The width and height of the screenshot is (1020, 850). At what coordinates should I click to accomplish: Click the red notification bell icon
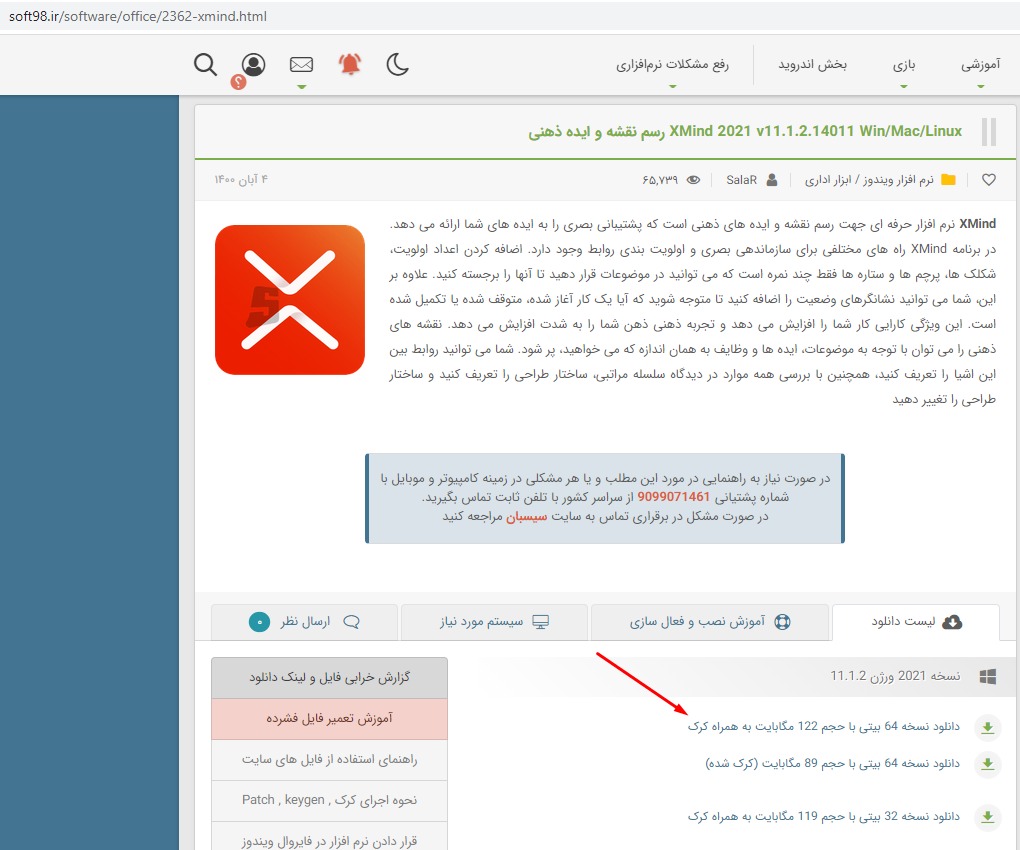350,65
